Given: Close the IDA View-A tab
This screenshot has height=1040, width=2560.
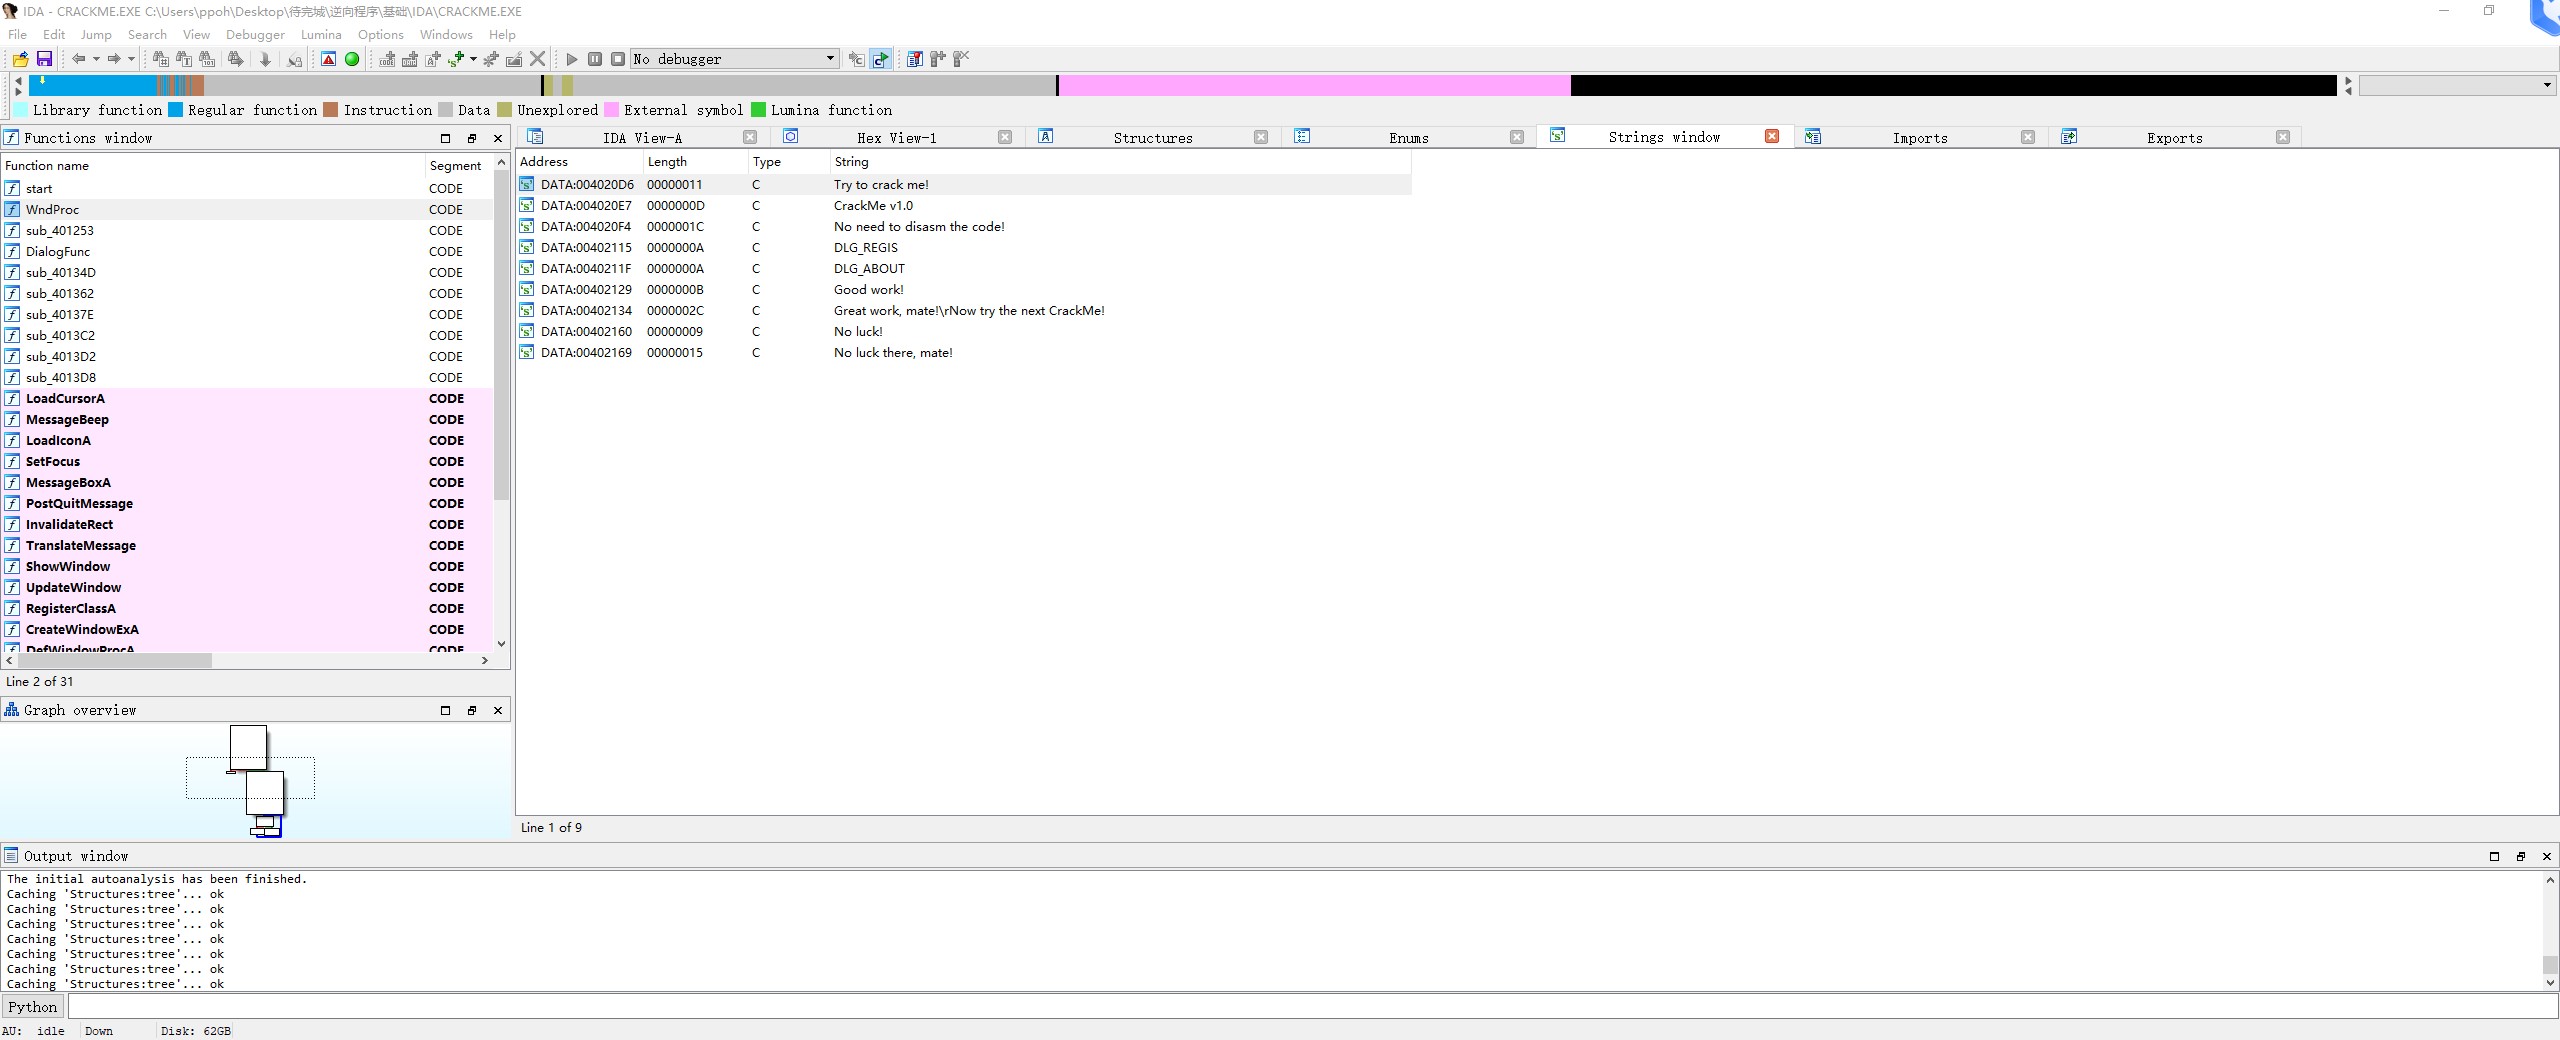Looking at the screenshot, I should [x=750, y=137].
